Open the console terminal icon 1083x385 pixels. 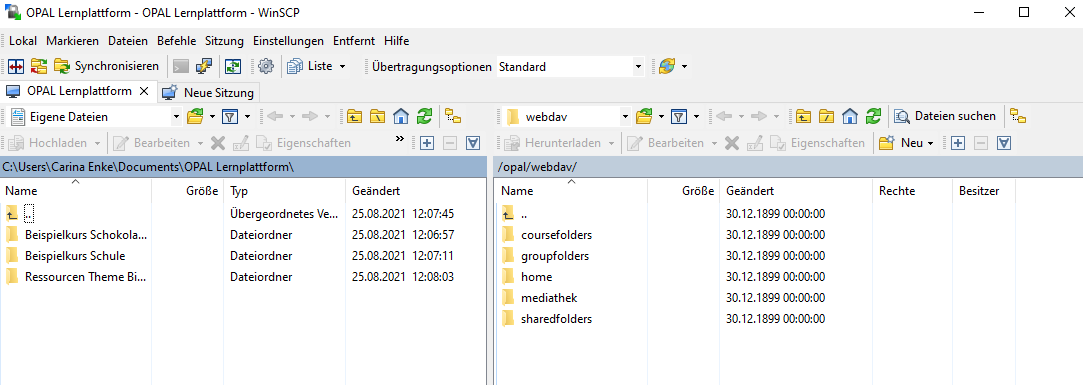coord(180,66)
